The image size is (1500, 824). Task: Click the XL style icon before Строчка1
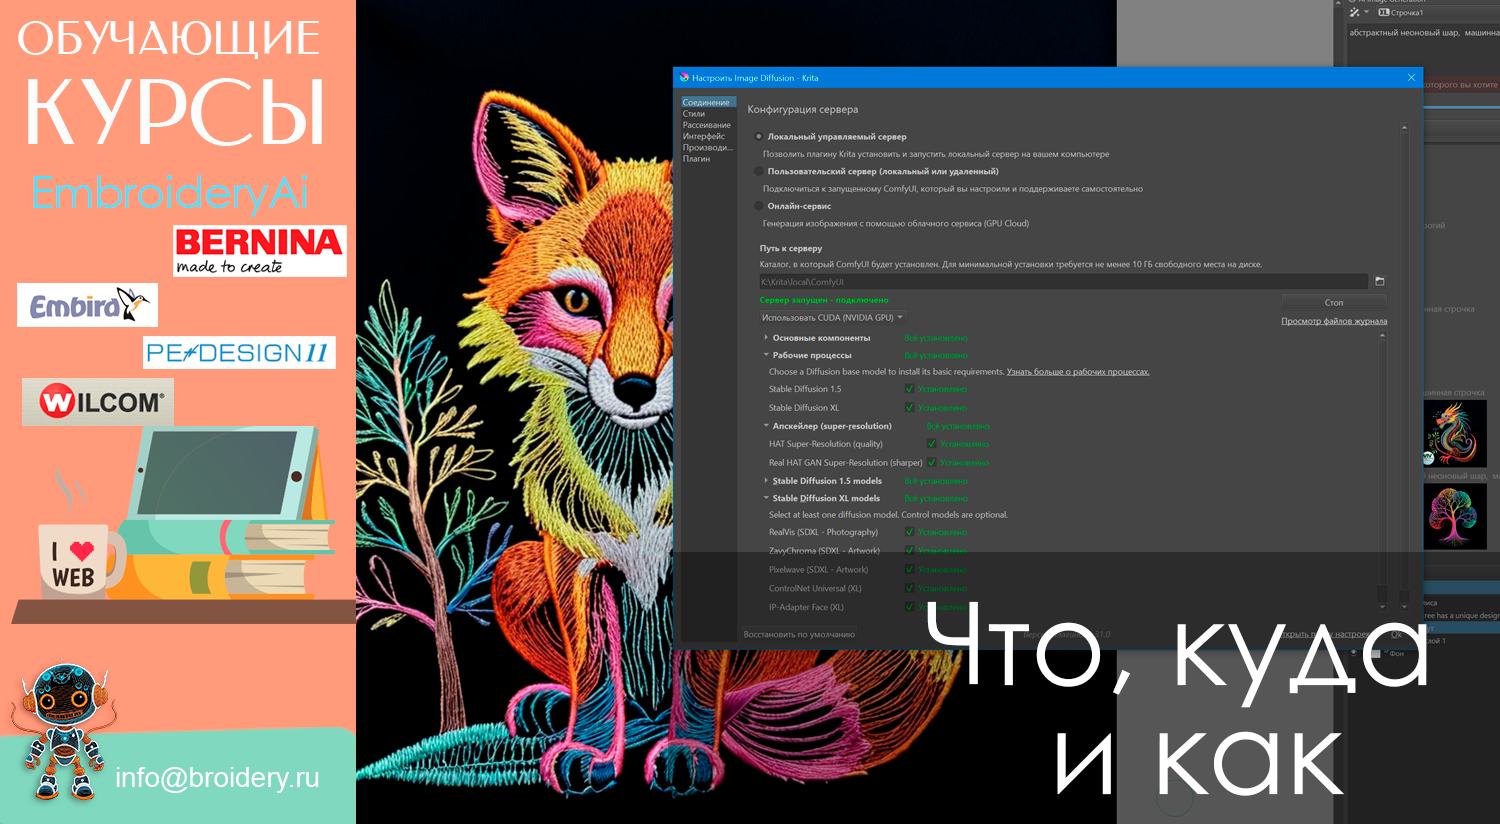(x=1384, y=12)
